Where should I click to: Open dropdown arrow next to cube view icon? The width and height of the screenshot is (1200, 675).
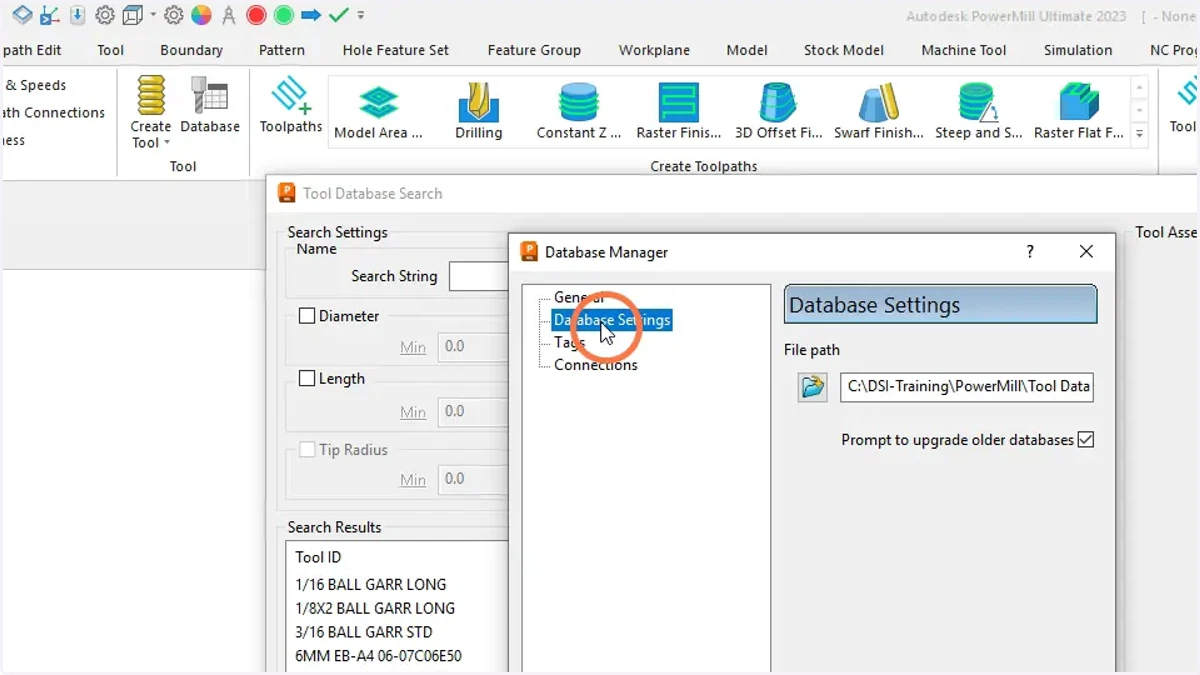[x=153, y=15]
